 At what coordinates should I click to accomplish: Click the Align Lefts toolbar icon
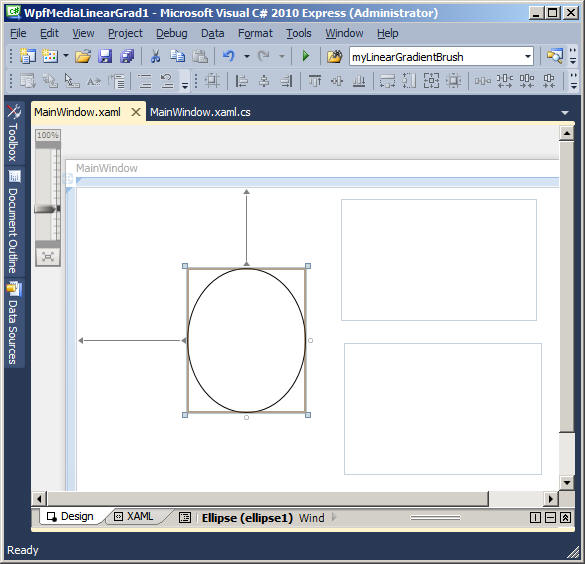[242, 81]
